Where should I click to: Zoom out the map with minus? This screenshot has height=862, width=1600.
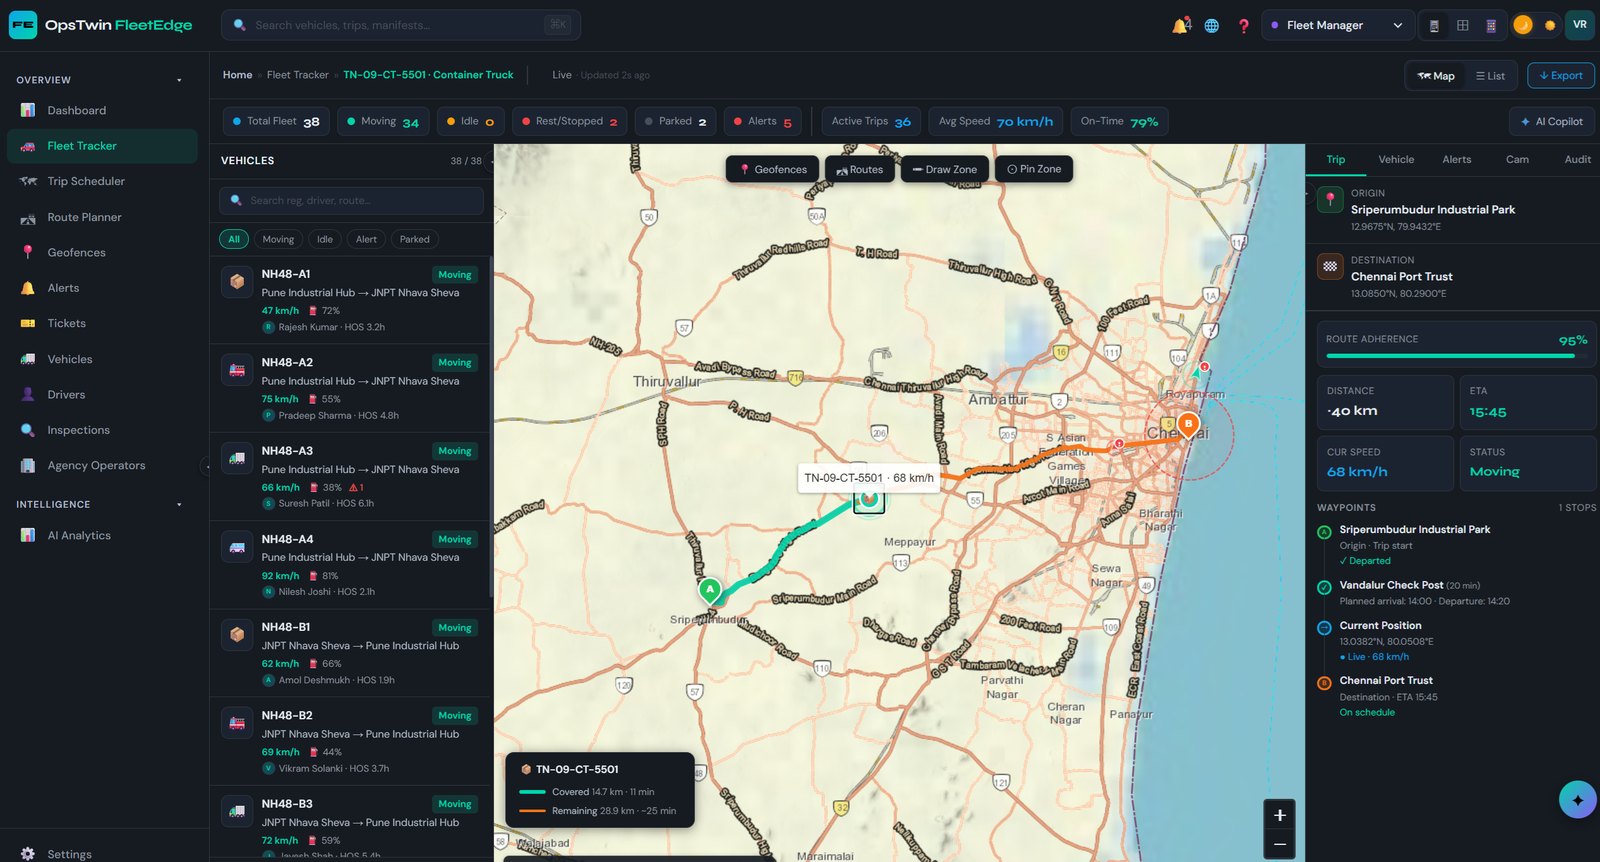[1279, 845]
